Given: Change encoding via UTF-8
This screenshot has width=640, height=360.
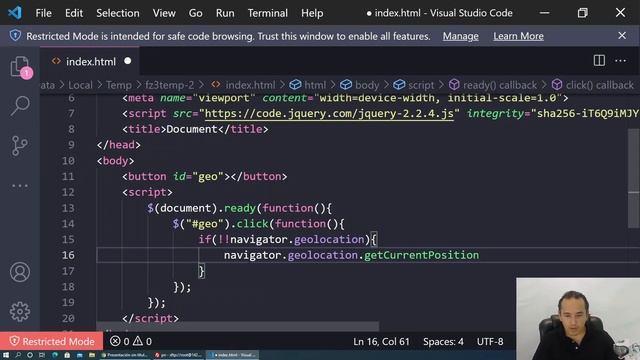Looking at the screenshot, I should [x=490, y=341].
